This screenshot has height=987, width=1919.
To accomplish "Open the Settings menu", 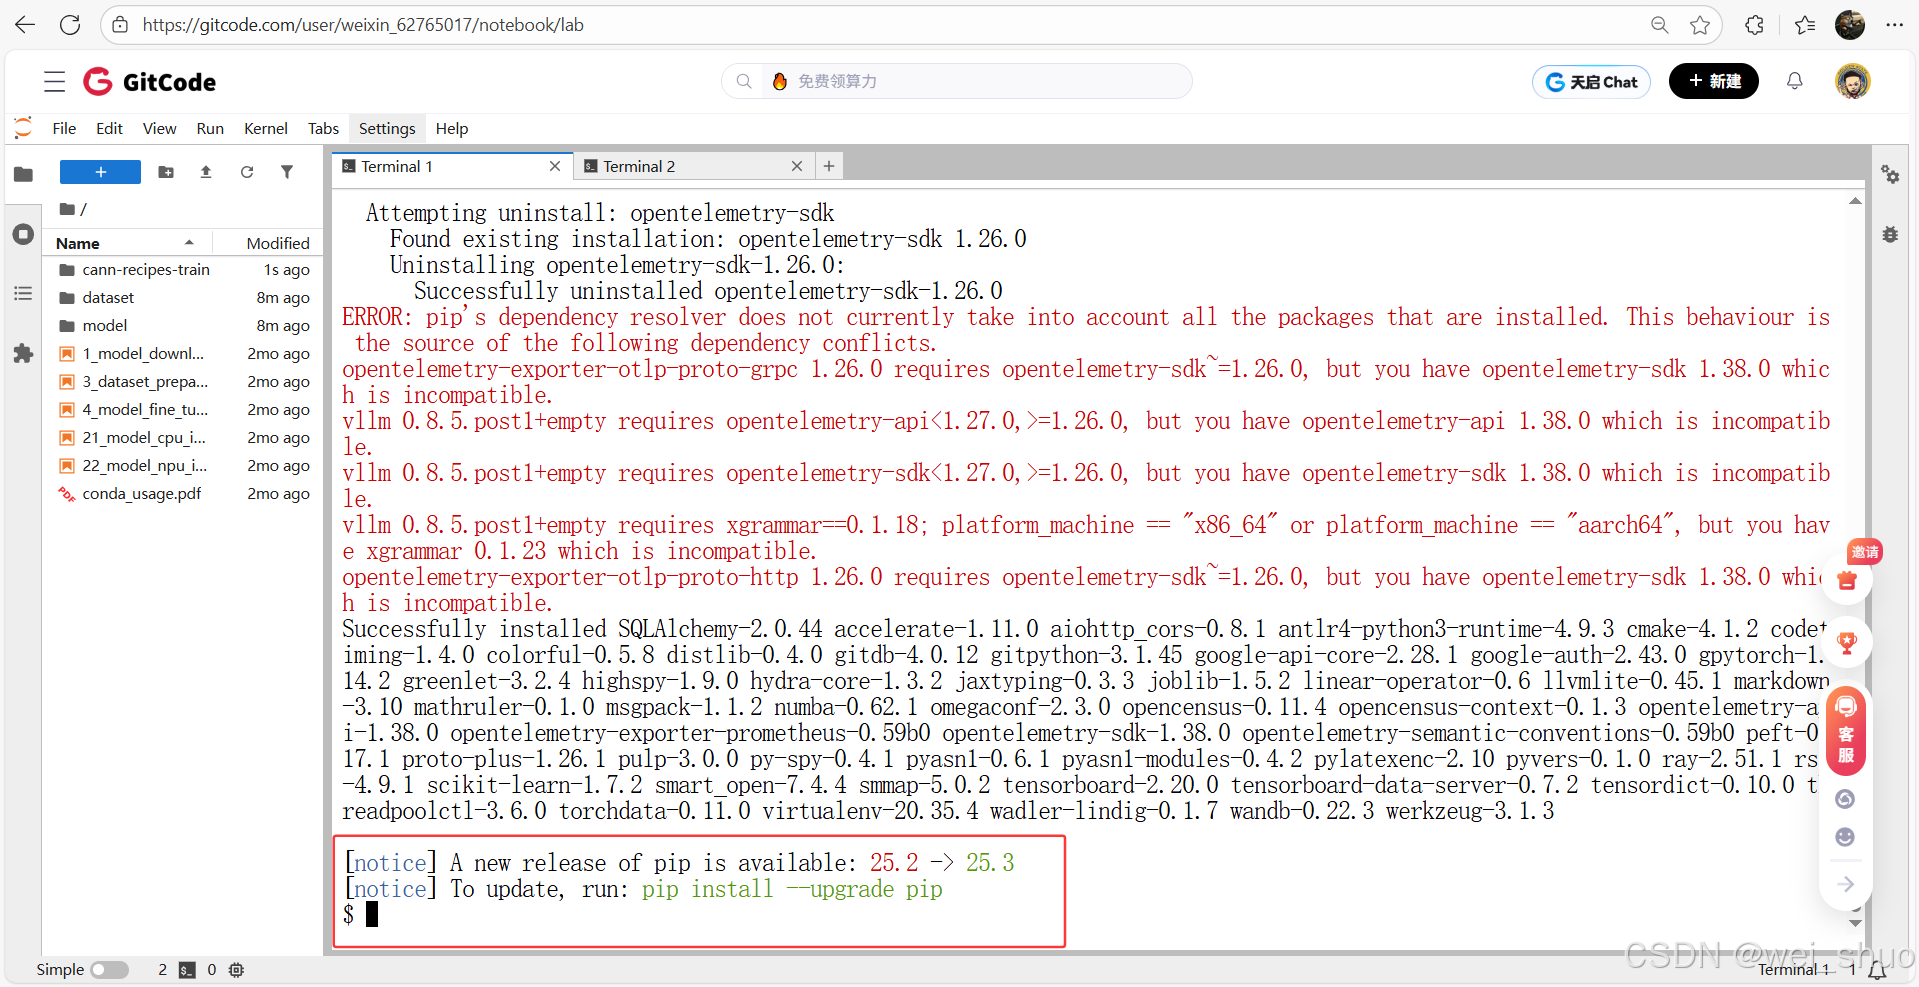I will [387, 128].
